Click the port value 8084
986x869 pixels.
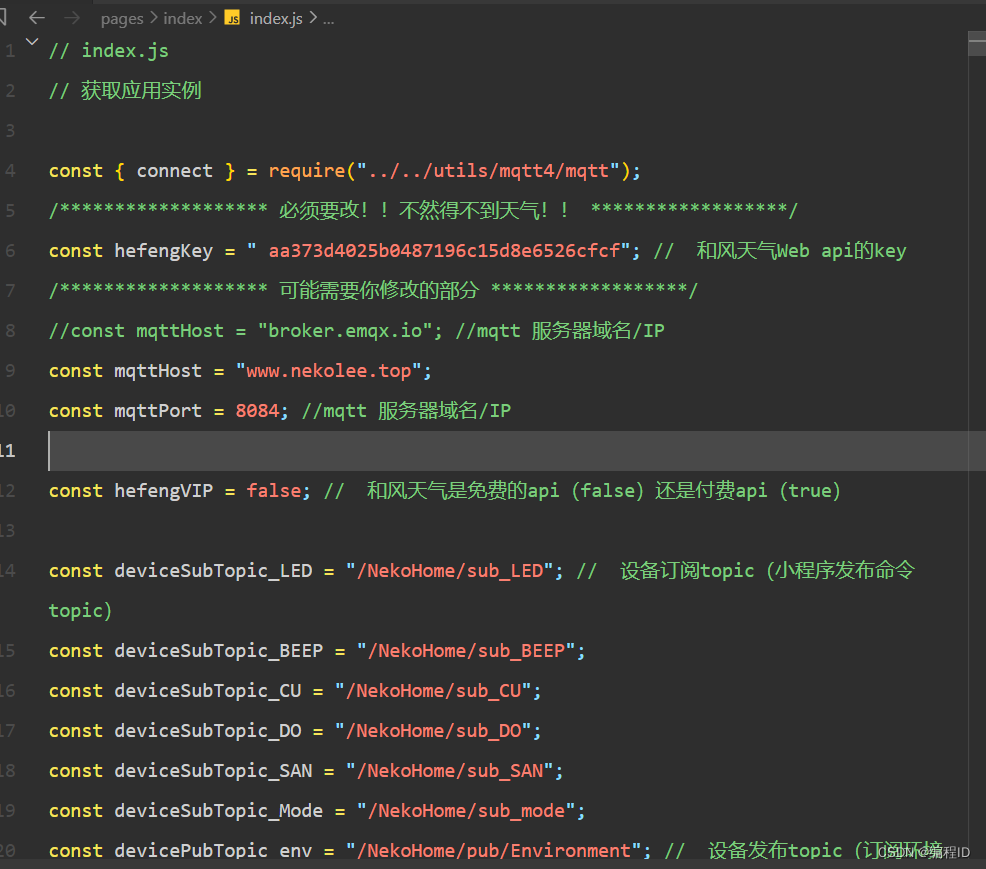pos(257,411)
